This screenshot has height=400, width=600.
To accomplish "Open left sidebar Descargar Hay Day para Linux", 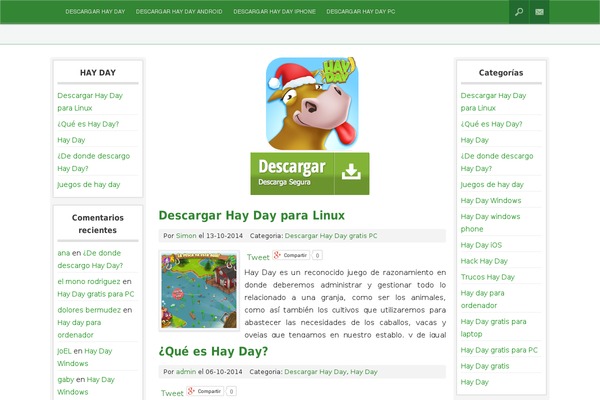I will point(90,102).
